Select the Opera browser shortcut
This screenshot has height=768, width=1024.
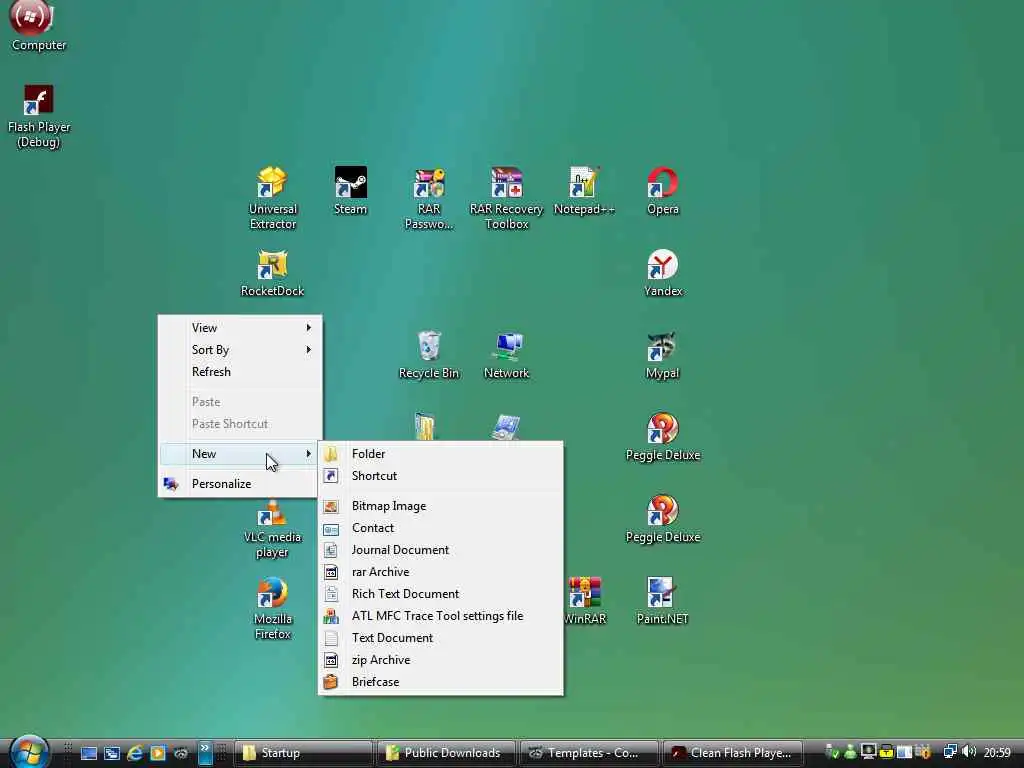point(662,191)
